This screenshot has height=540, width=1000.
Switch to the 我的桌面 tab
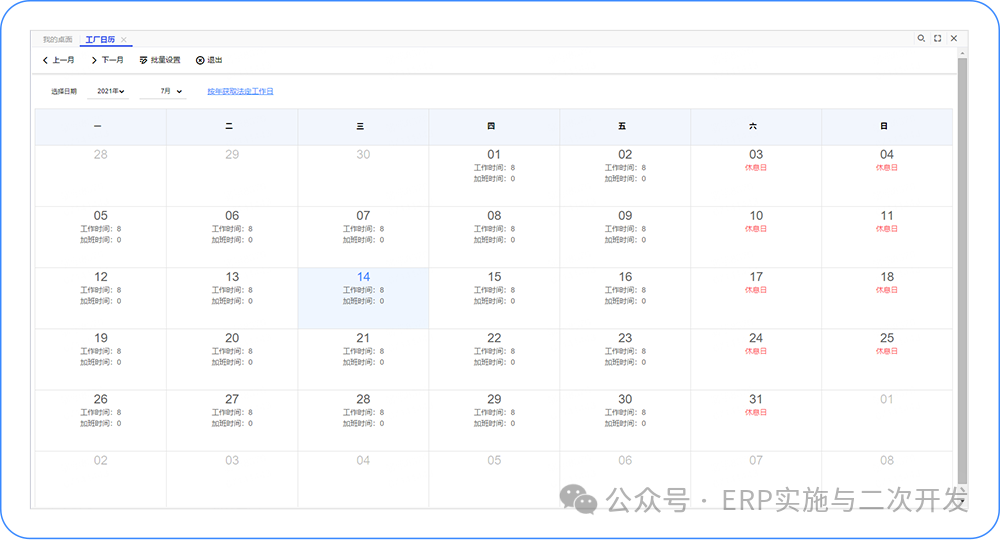tap(57, 40)
